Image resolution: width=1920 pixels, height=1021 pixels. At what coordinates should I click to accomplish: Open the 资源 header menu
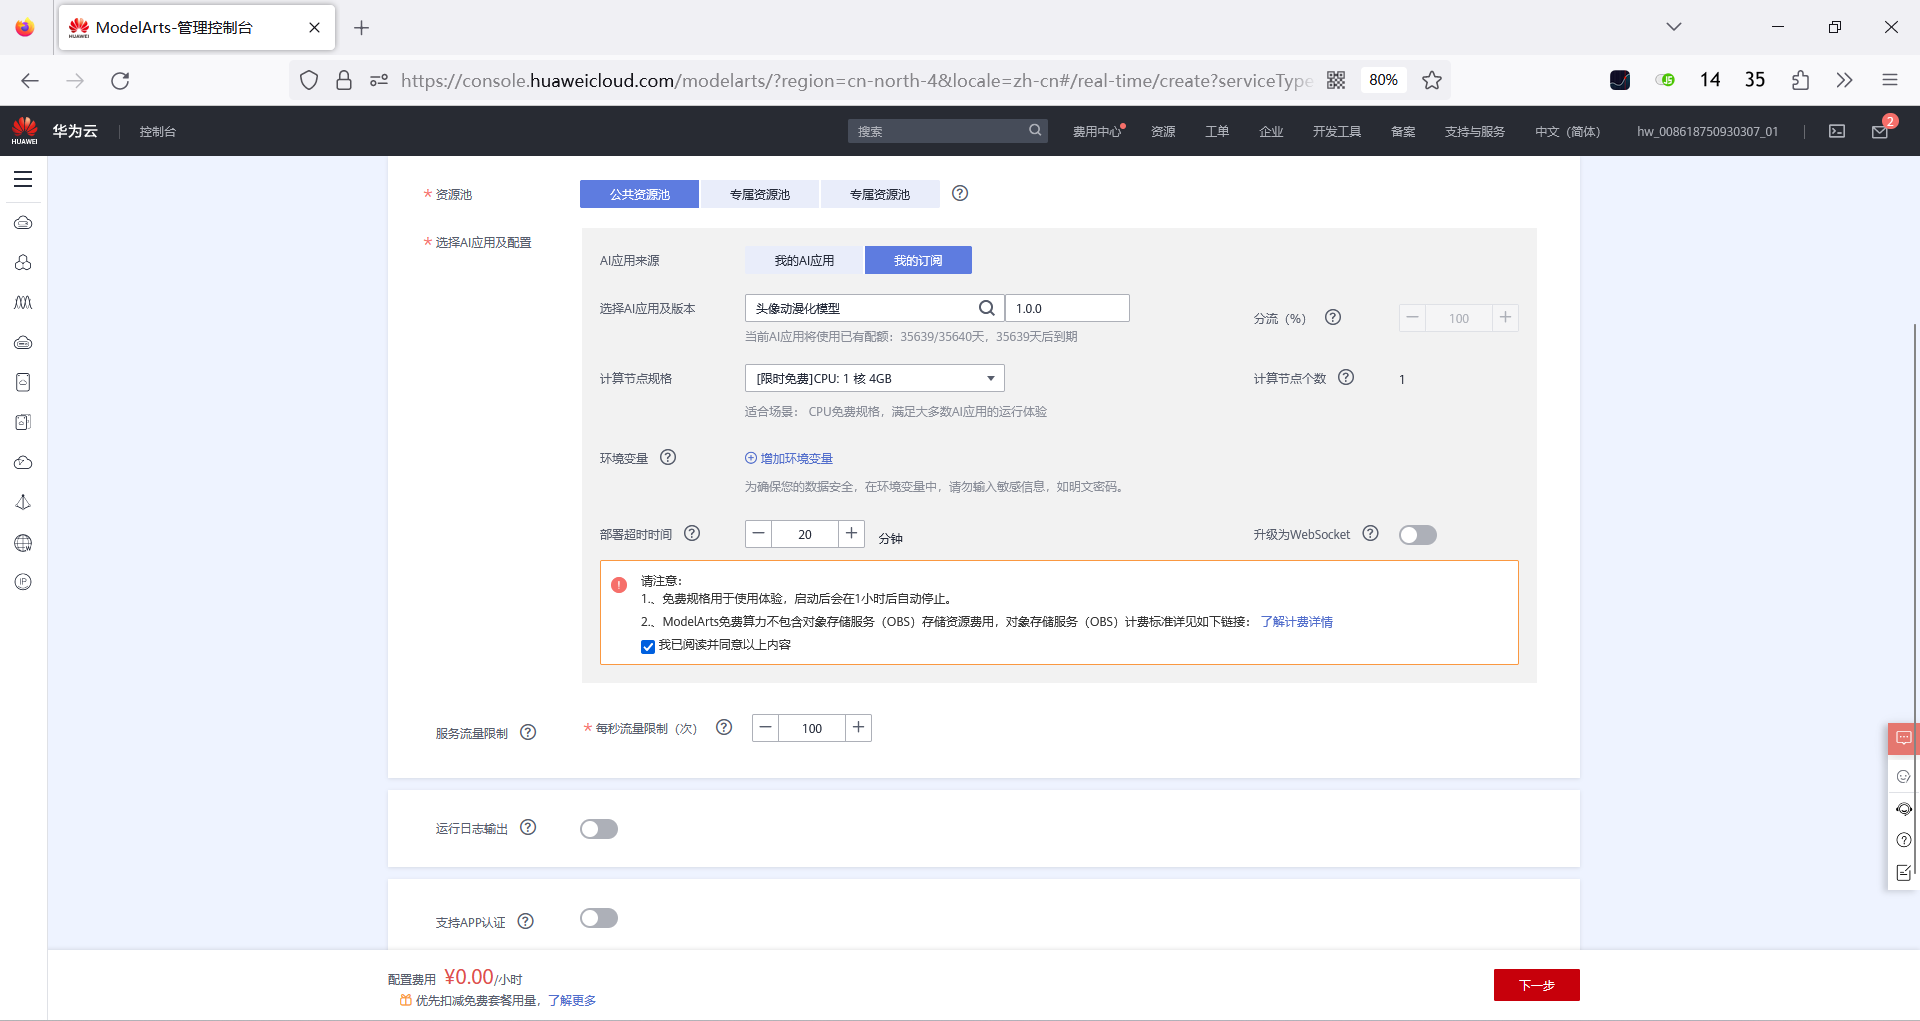click(1163, 132)
